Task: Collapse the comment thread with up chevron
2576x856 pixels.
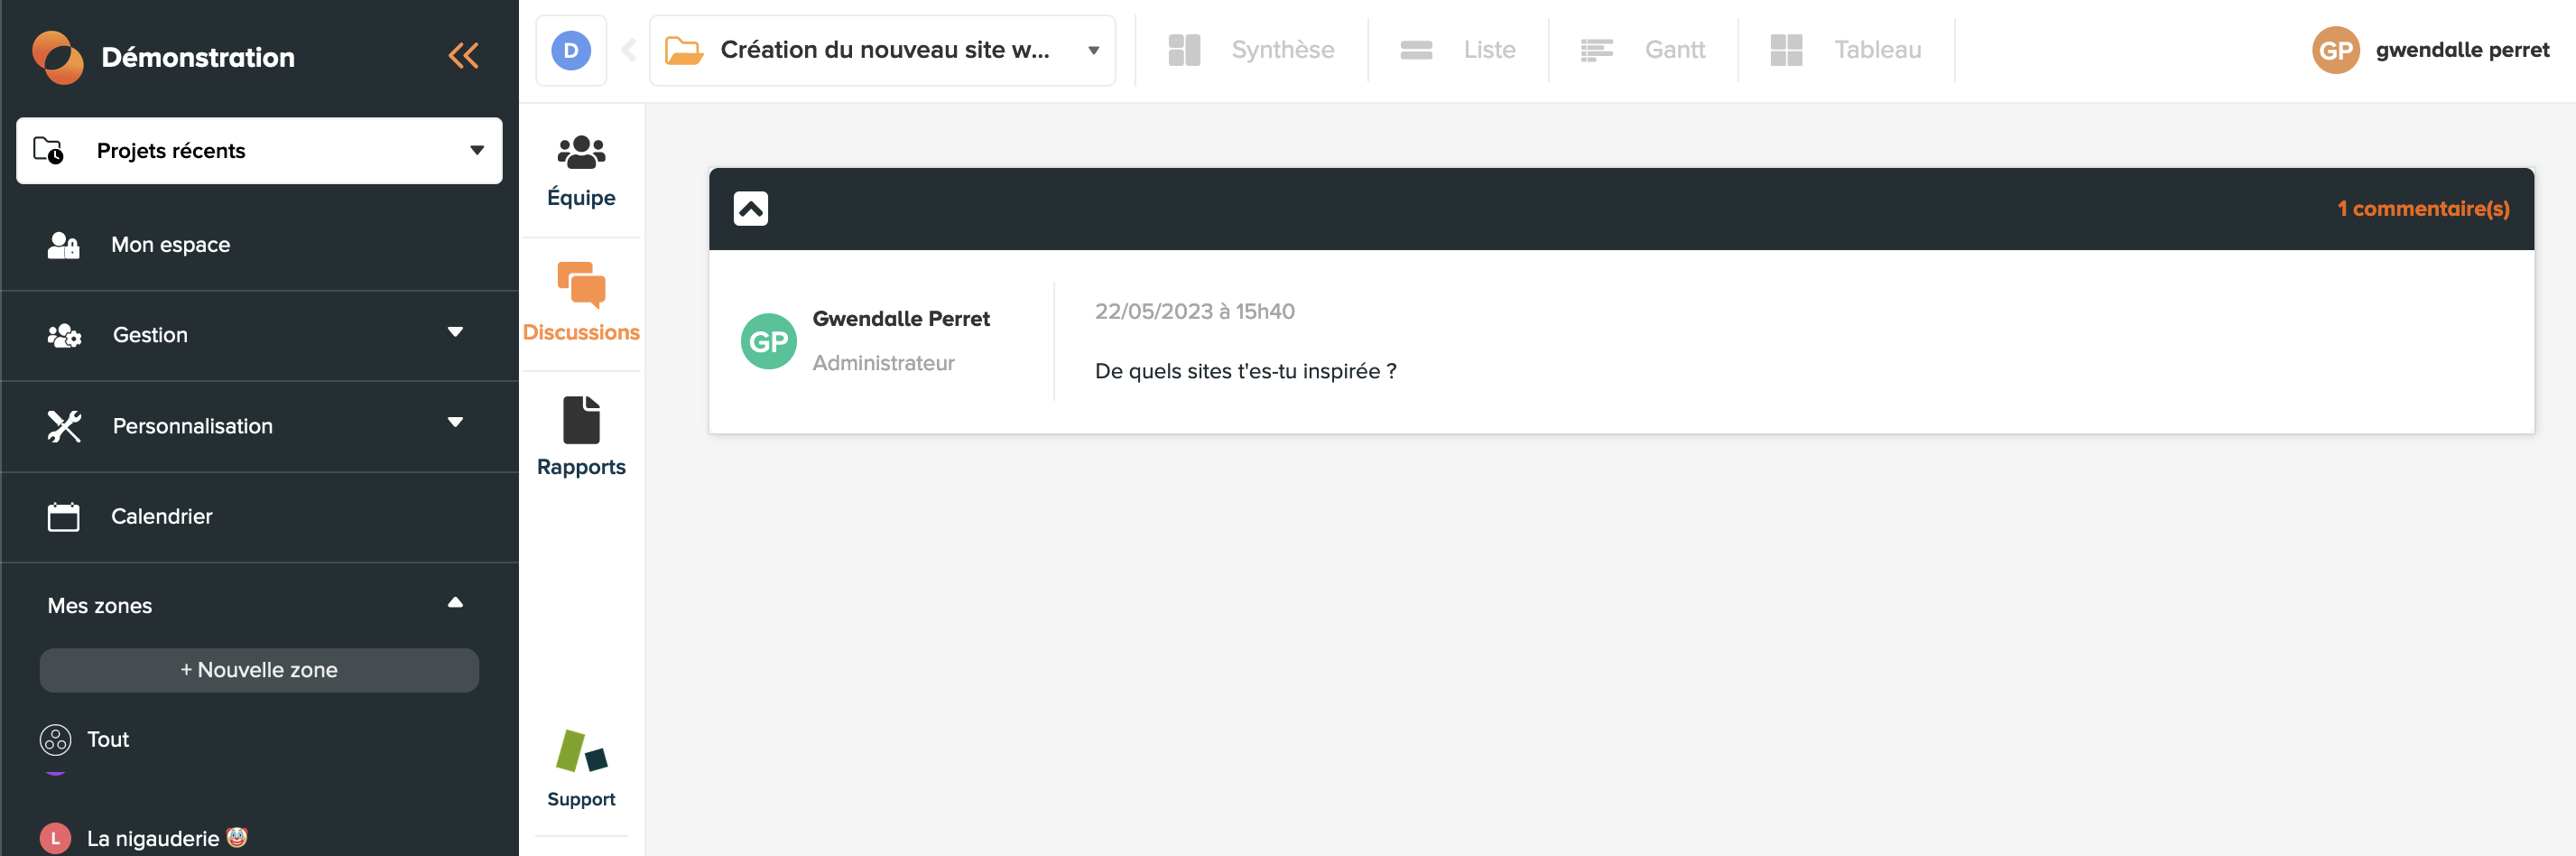Action: (x=751, y=209)
